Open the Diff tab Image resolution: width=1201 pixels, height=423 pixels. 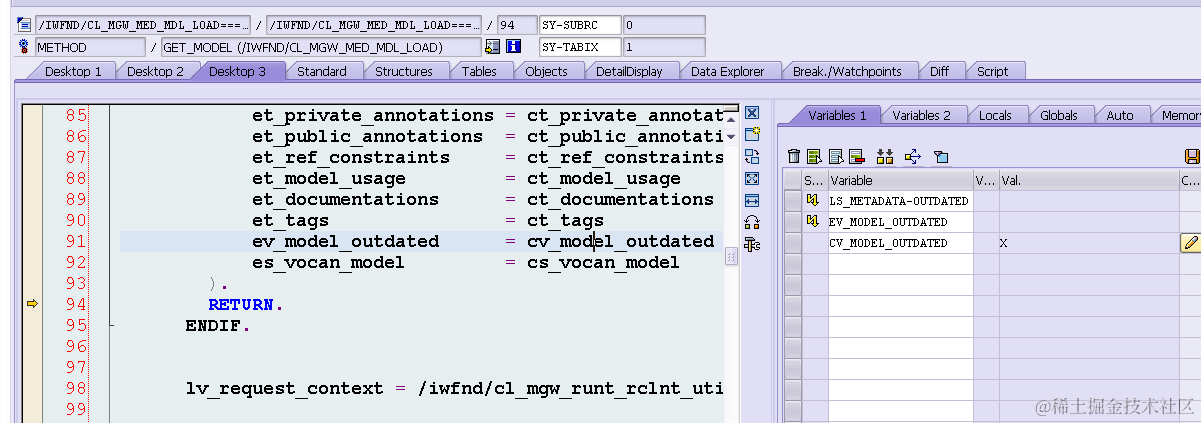[939, 71]
